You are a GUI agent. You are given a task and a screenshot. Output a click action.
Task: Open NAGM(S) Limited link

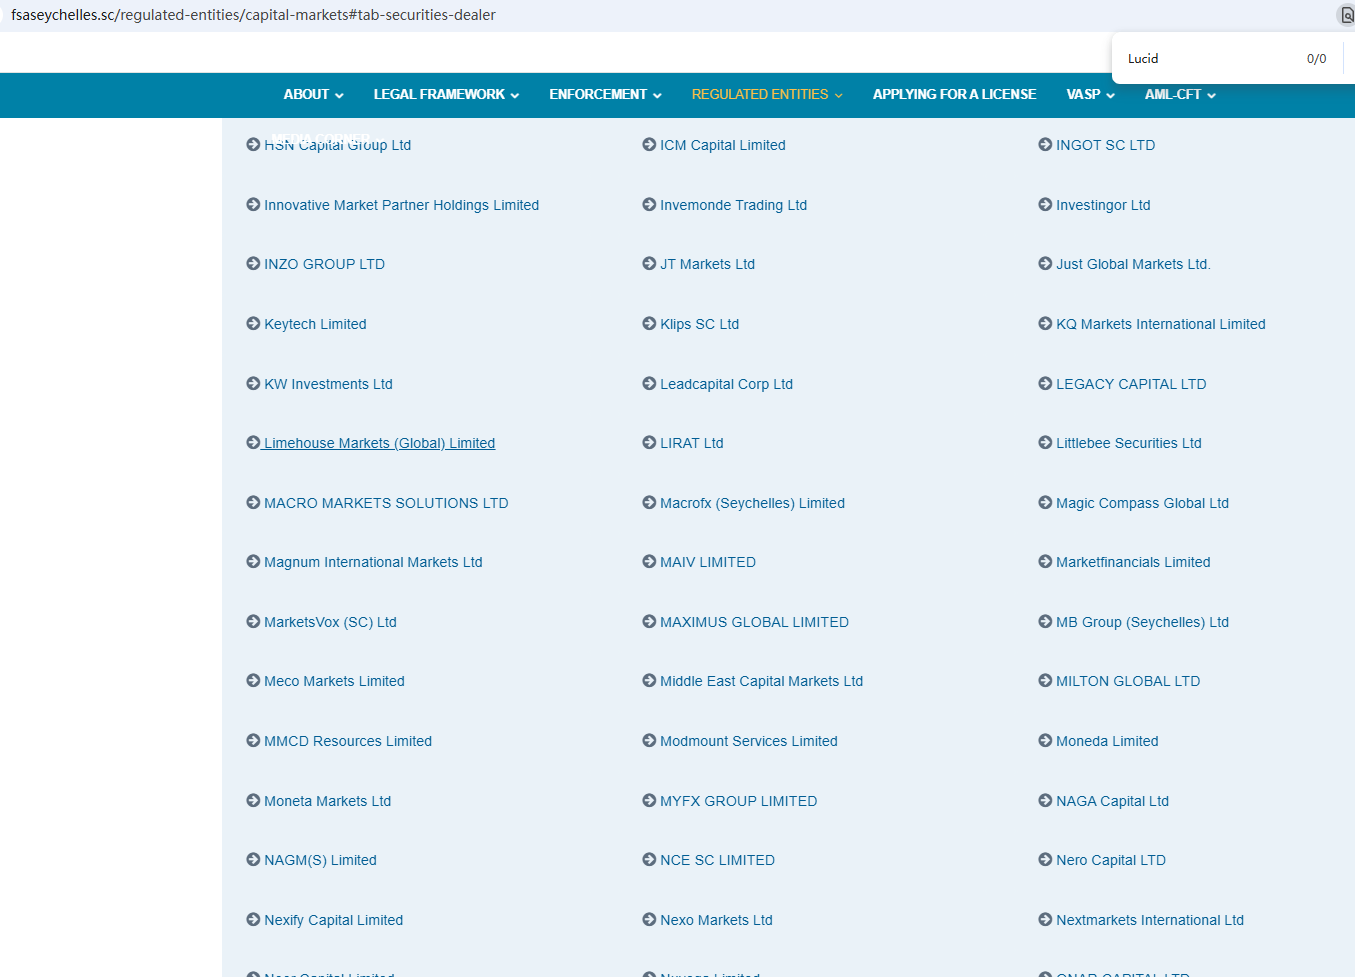(x=320, y=860)
